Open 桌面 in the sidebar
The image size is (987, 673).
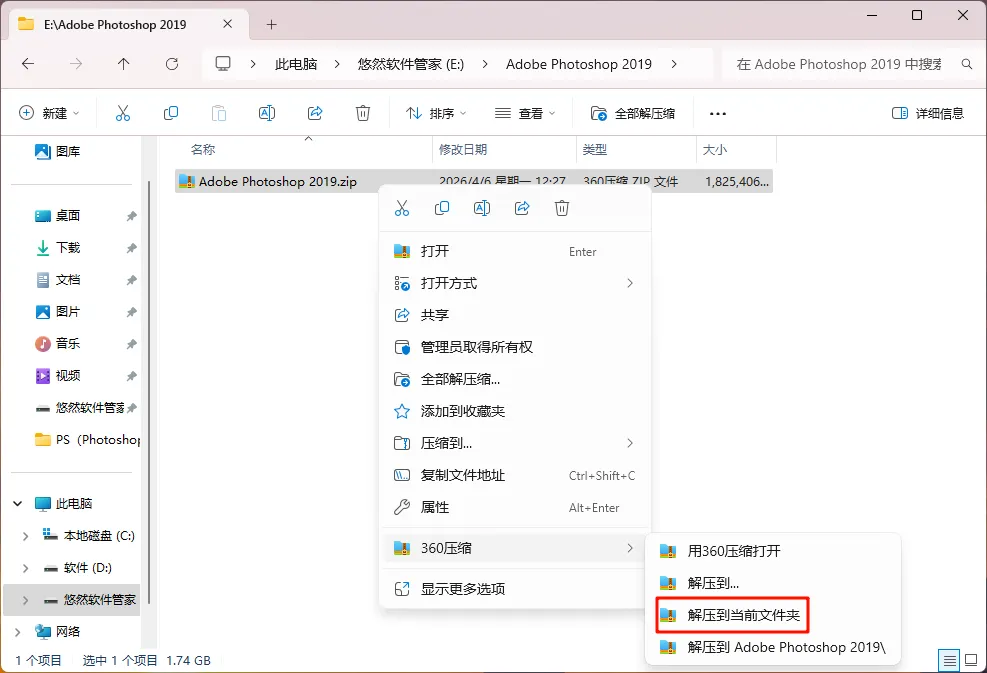(x=58, y=215)
